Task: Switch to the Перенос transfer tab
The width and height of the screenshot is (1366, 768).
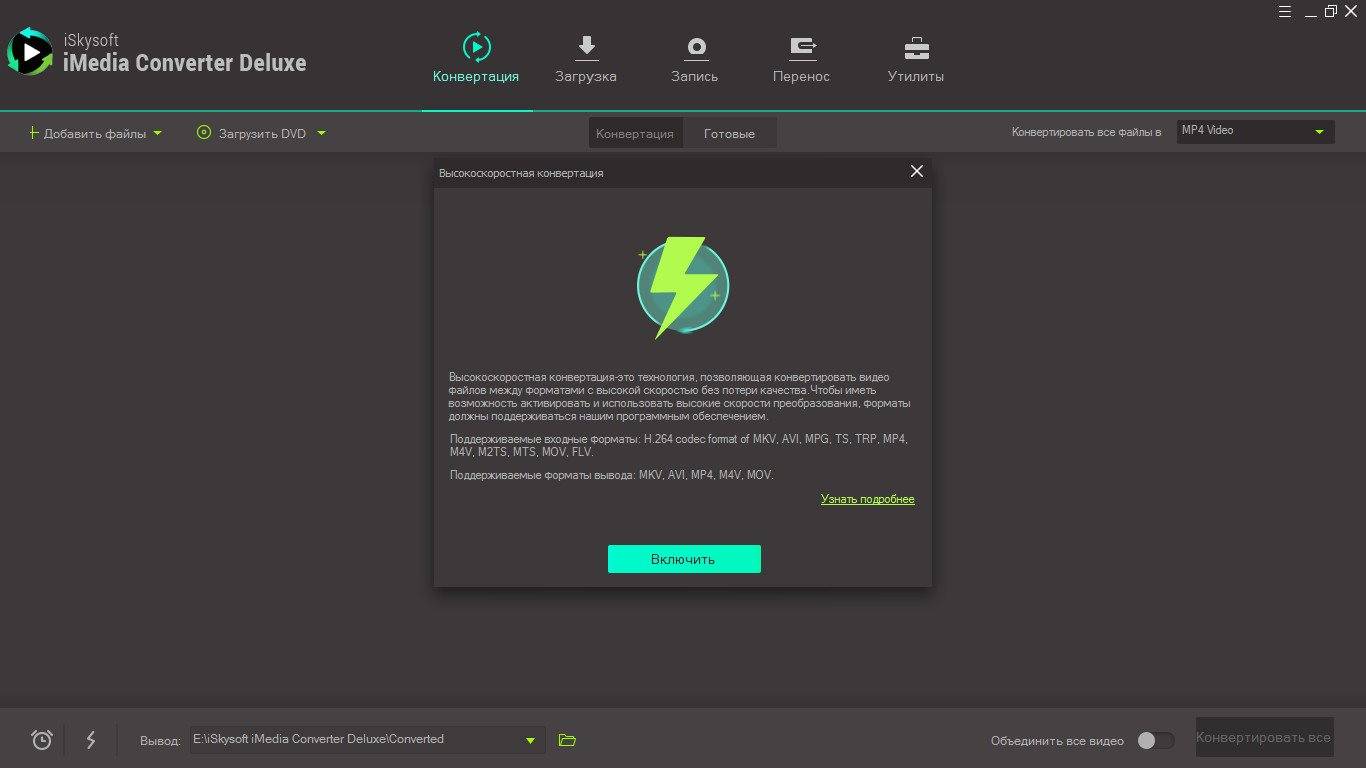Action: (801, 58)
